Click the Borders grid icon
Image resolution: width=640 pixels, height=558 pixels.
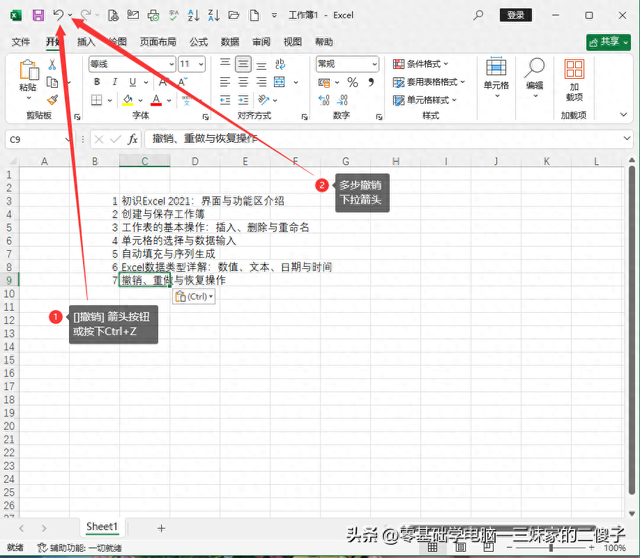pyautogui.click(x=97, y=100)
